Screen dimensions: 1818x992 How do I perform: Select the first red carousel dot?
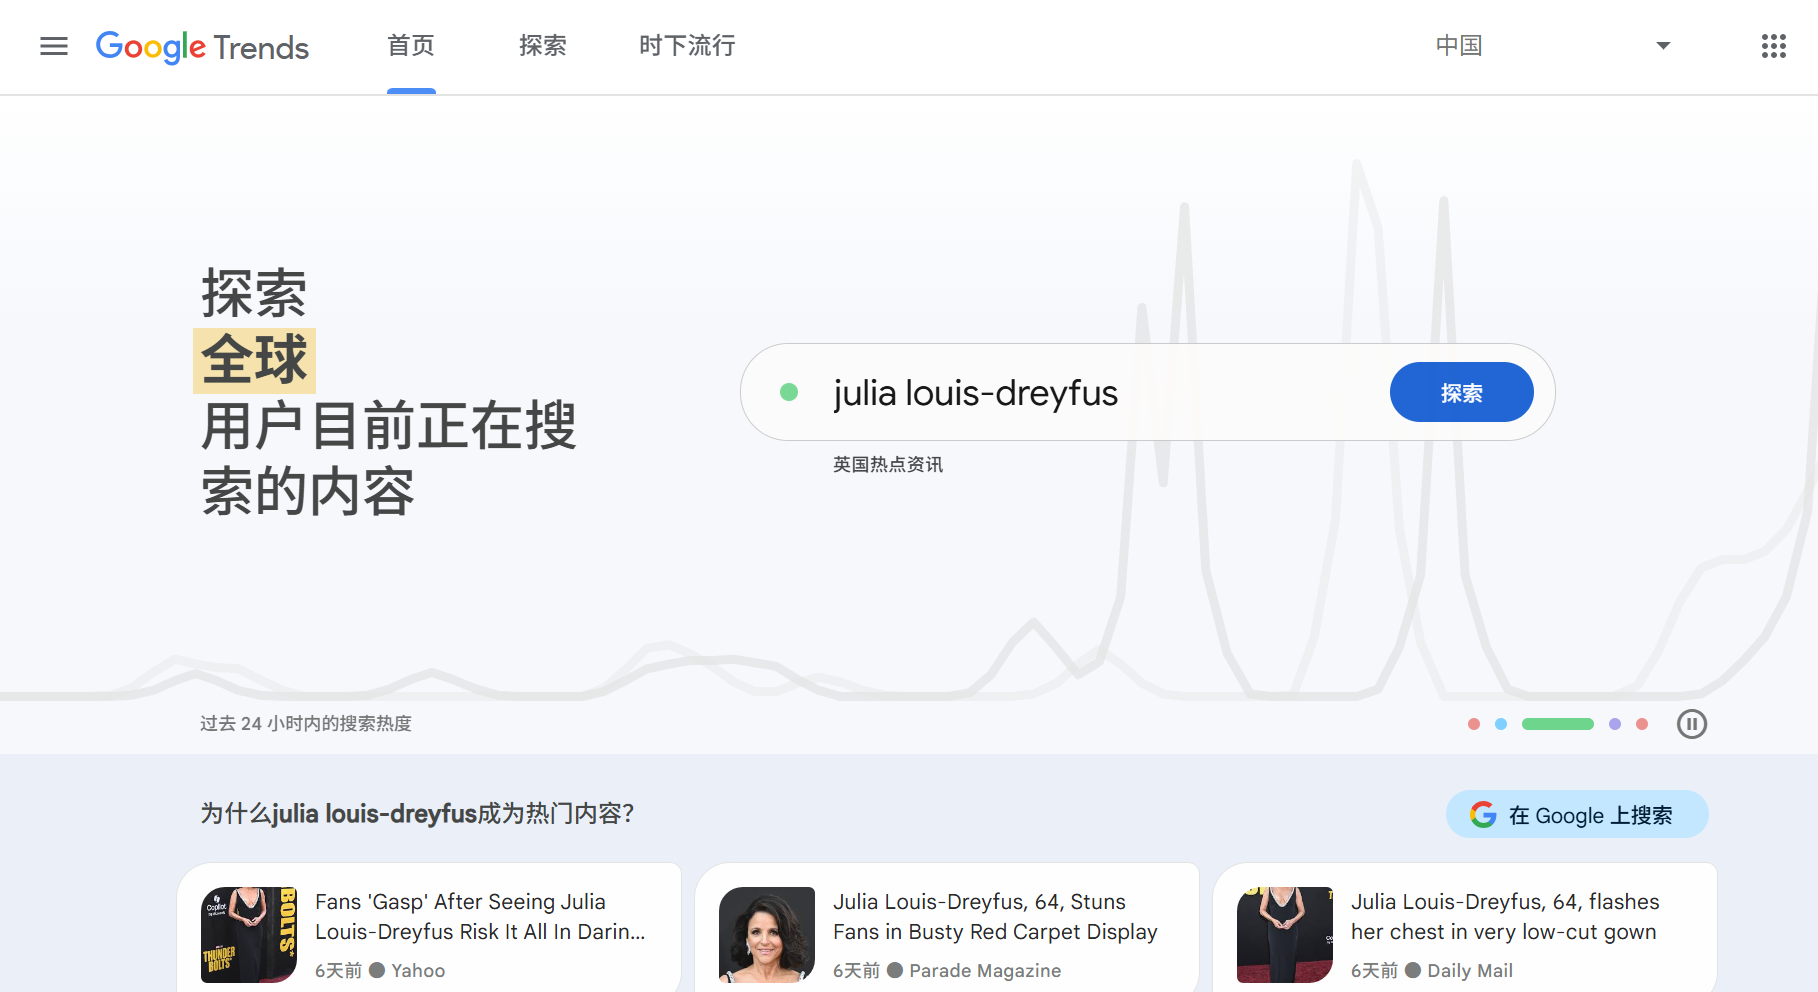click(1474, 724)
